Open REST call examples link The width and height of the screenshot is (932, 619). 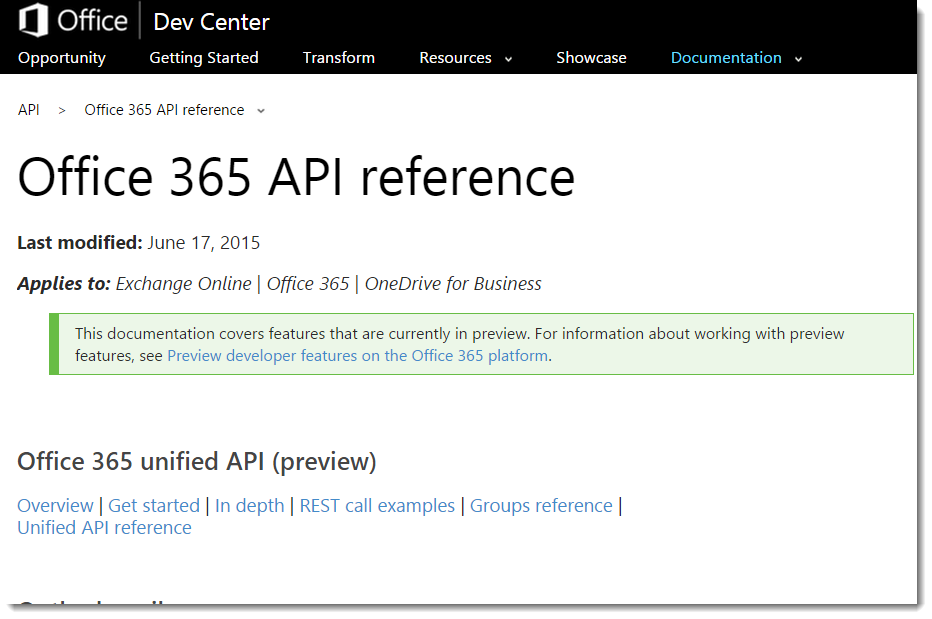(377, 505)
